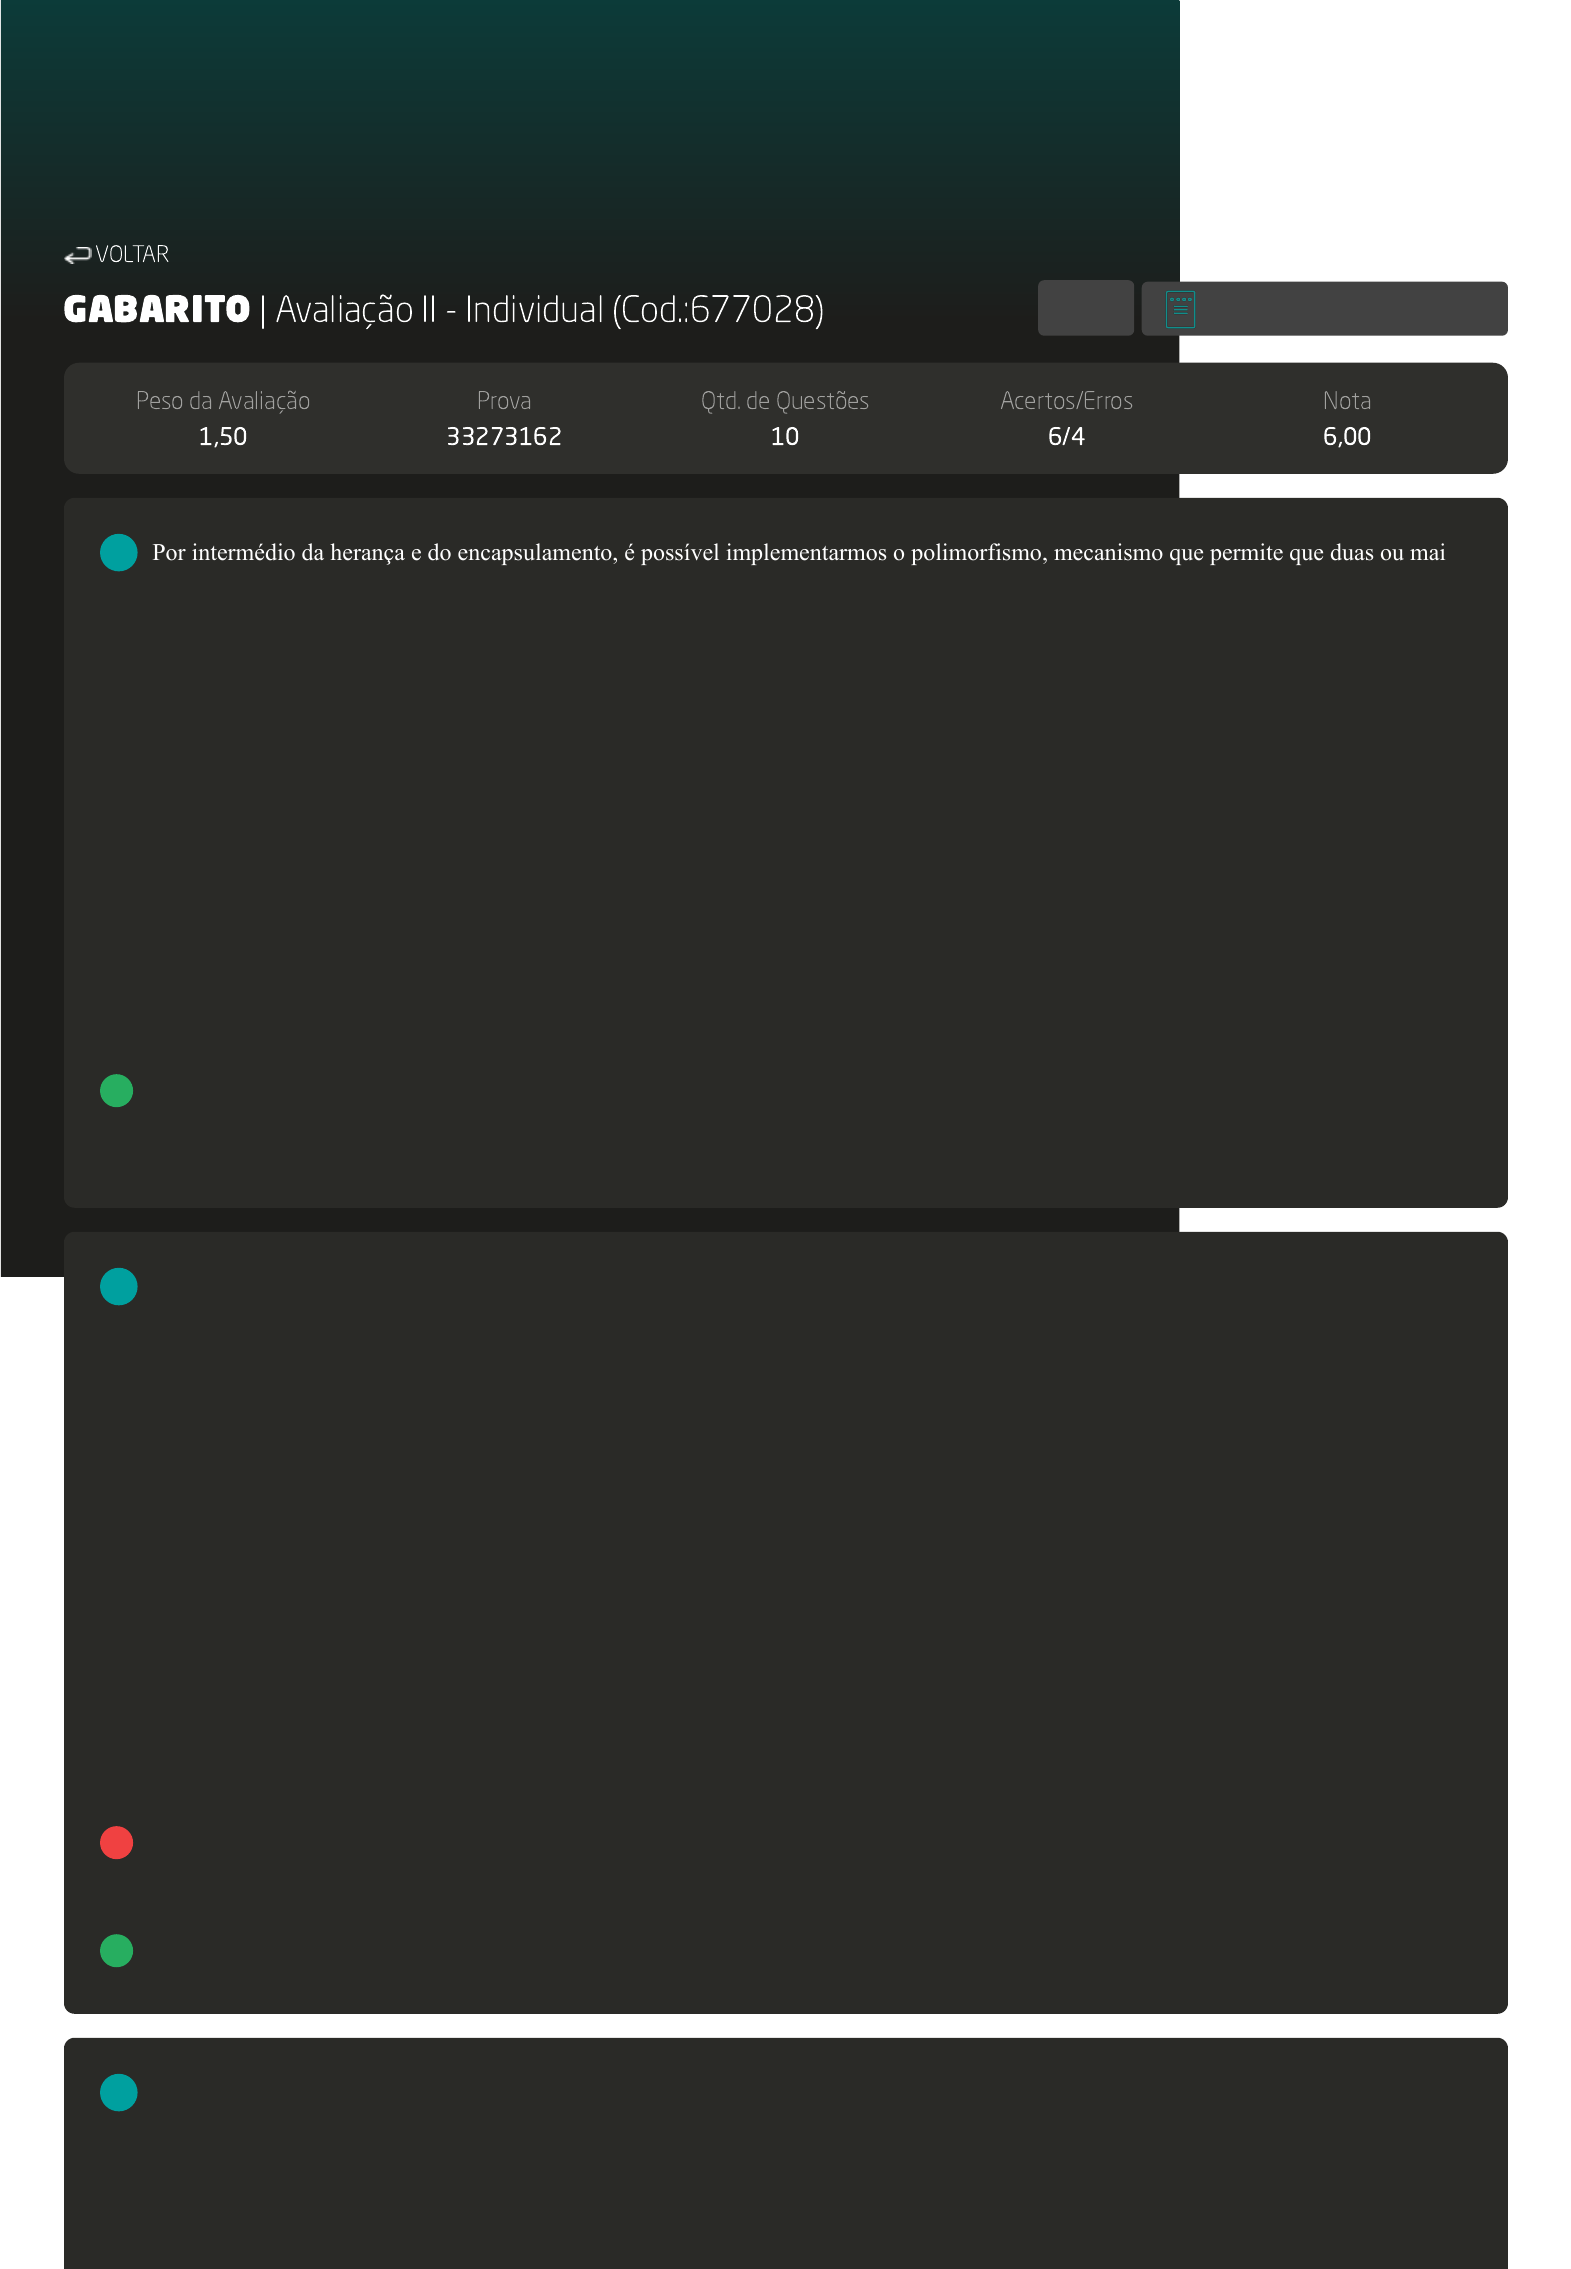Click the bold GABARITO heading
The height and width of the screenshot is (2269, 1571).
pos(156,310)
